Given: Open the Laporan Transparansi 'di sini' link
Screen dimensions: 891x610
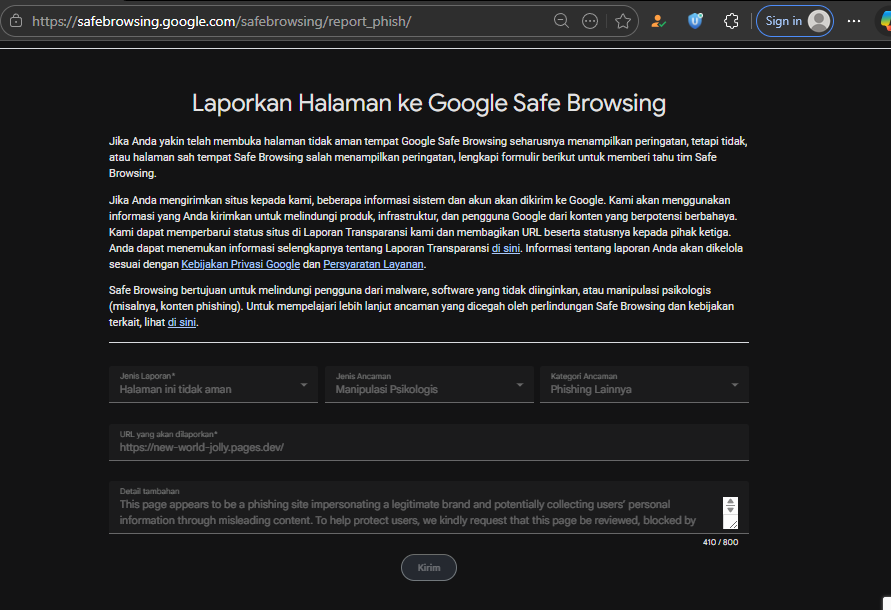Looking at the screenshot, I should (x=506, y=248).
